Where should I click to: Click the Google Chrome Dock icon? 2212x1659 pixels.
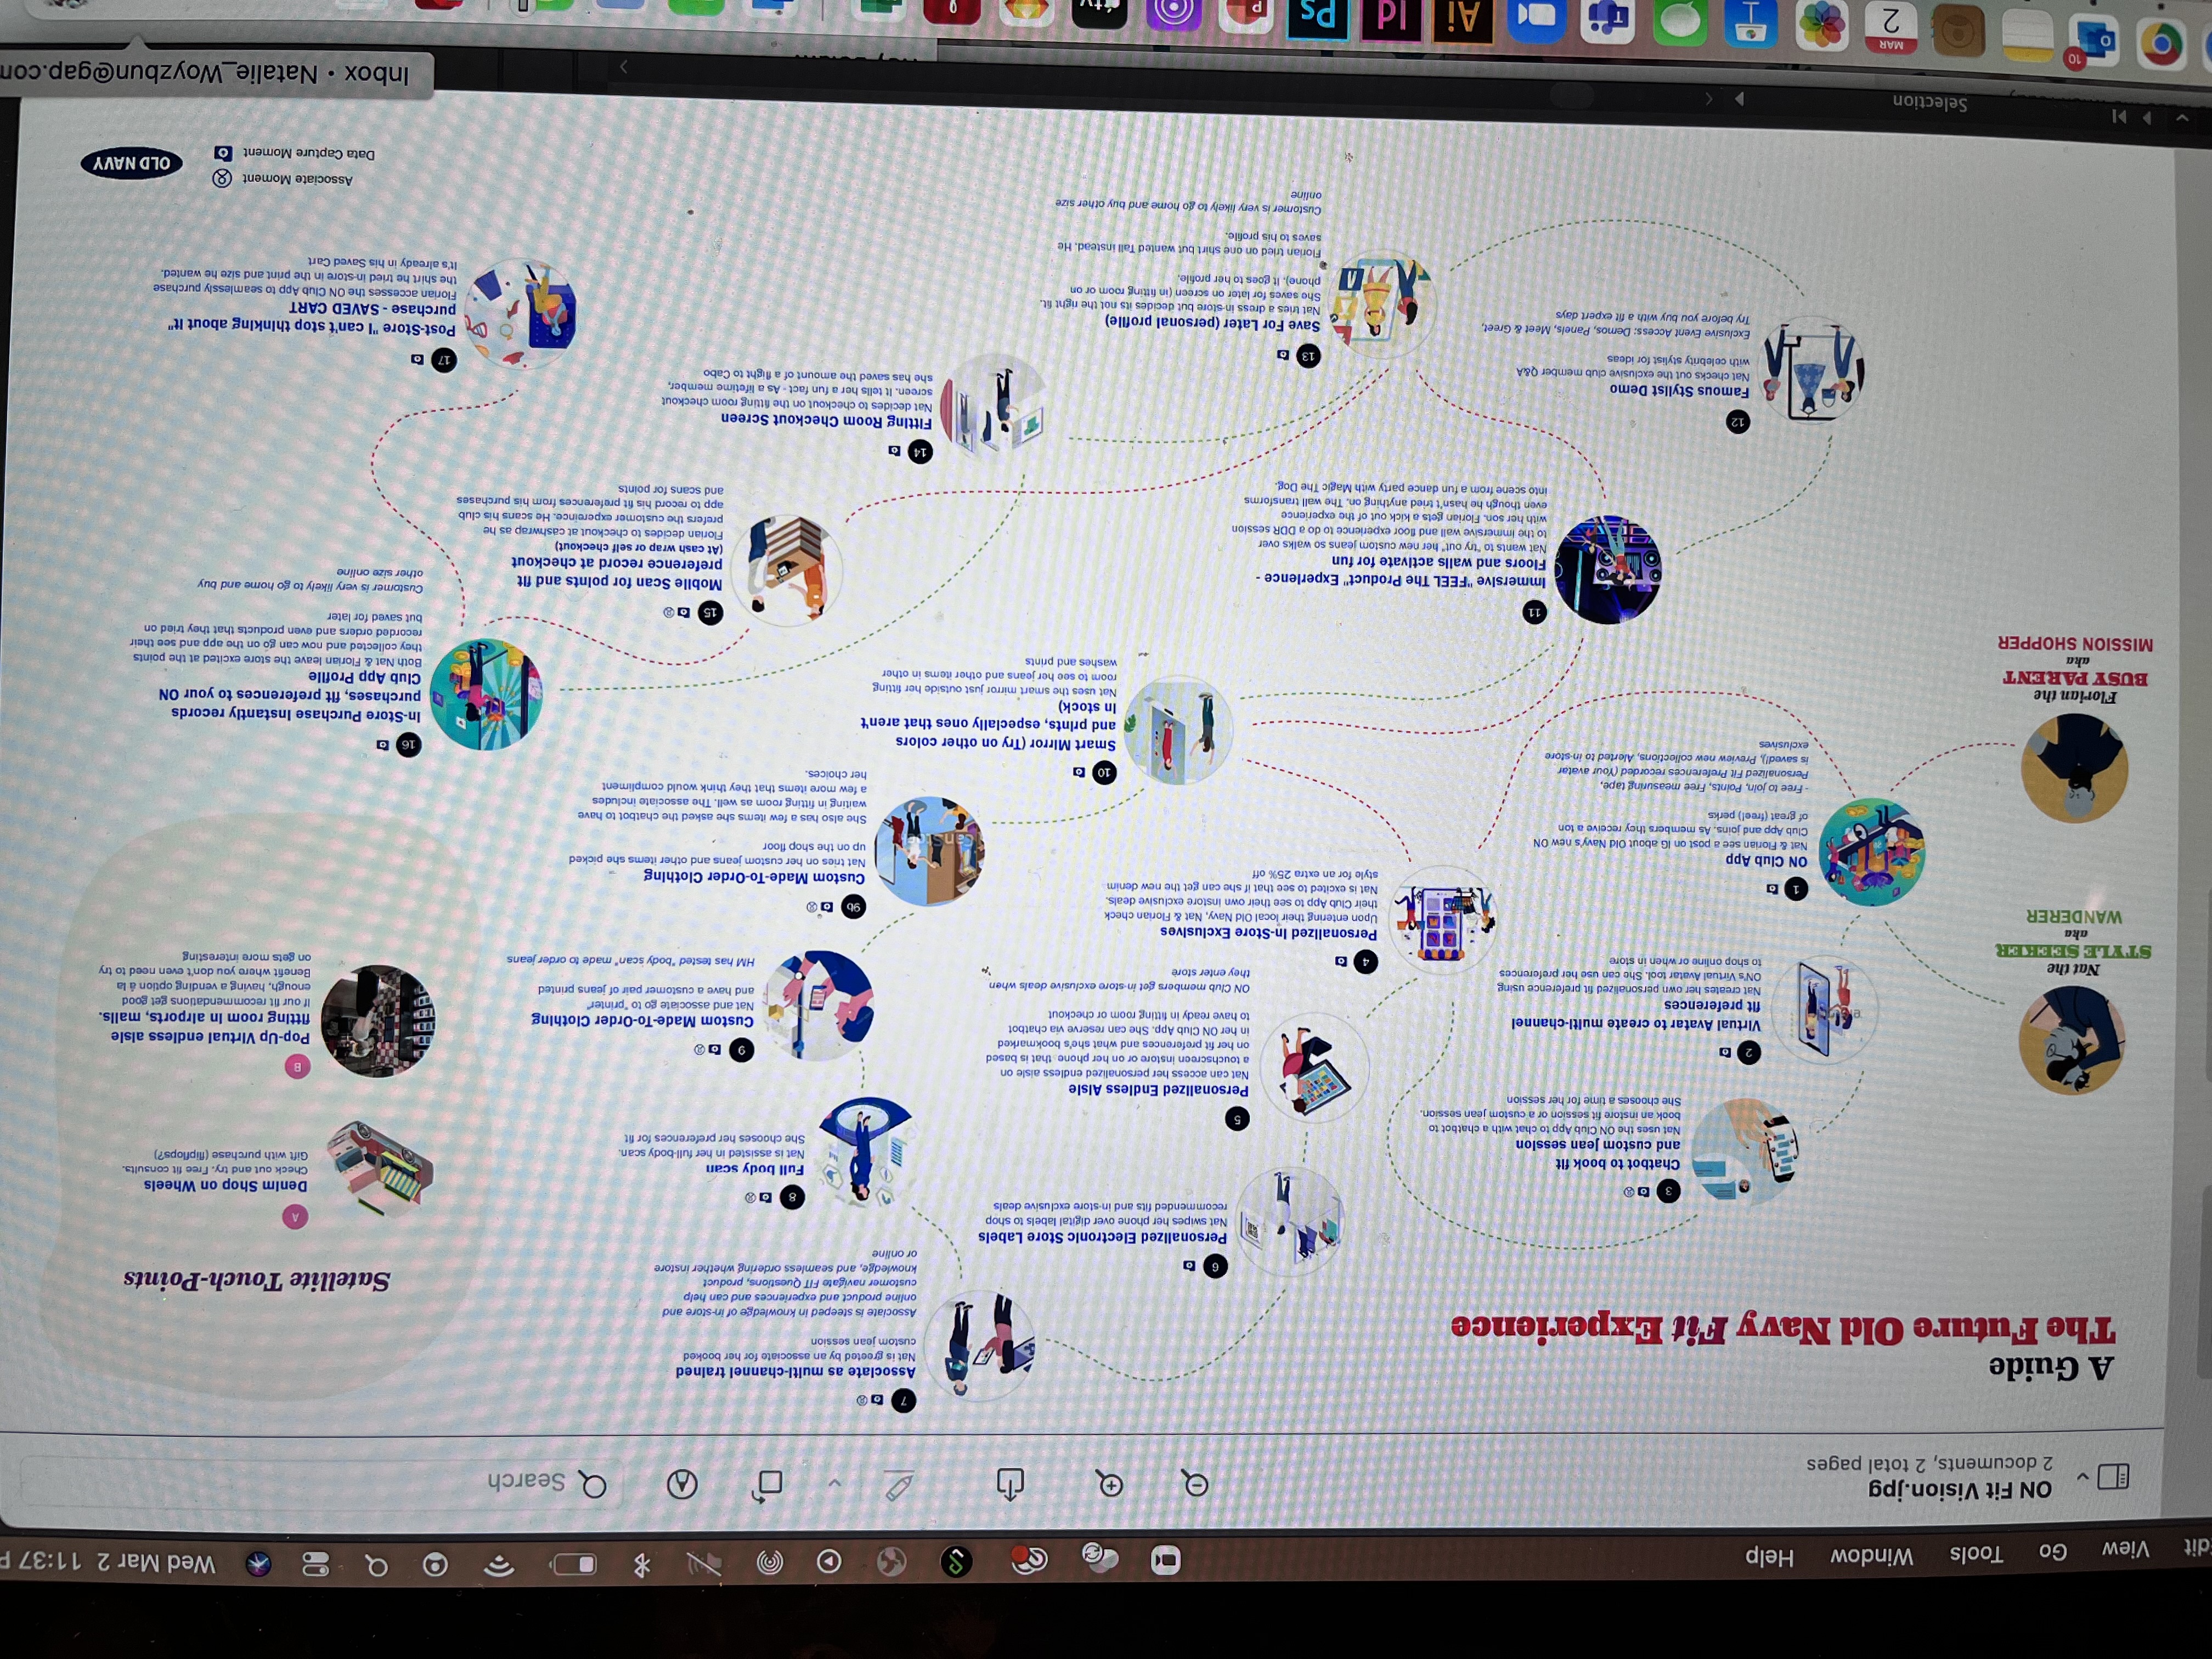(x=2160, y=43)
